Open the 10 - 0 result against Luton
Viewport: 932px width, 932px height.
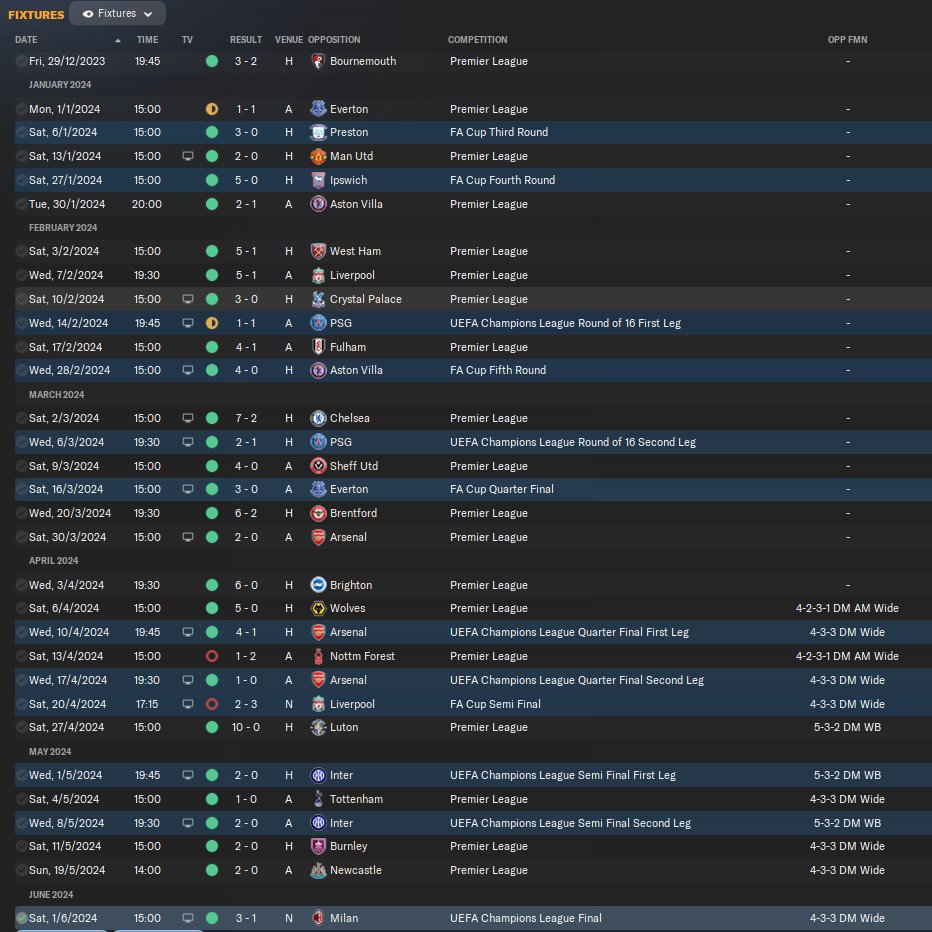click(x=246, y=727)
